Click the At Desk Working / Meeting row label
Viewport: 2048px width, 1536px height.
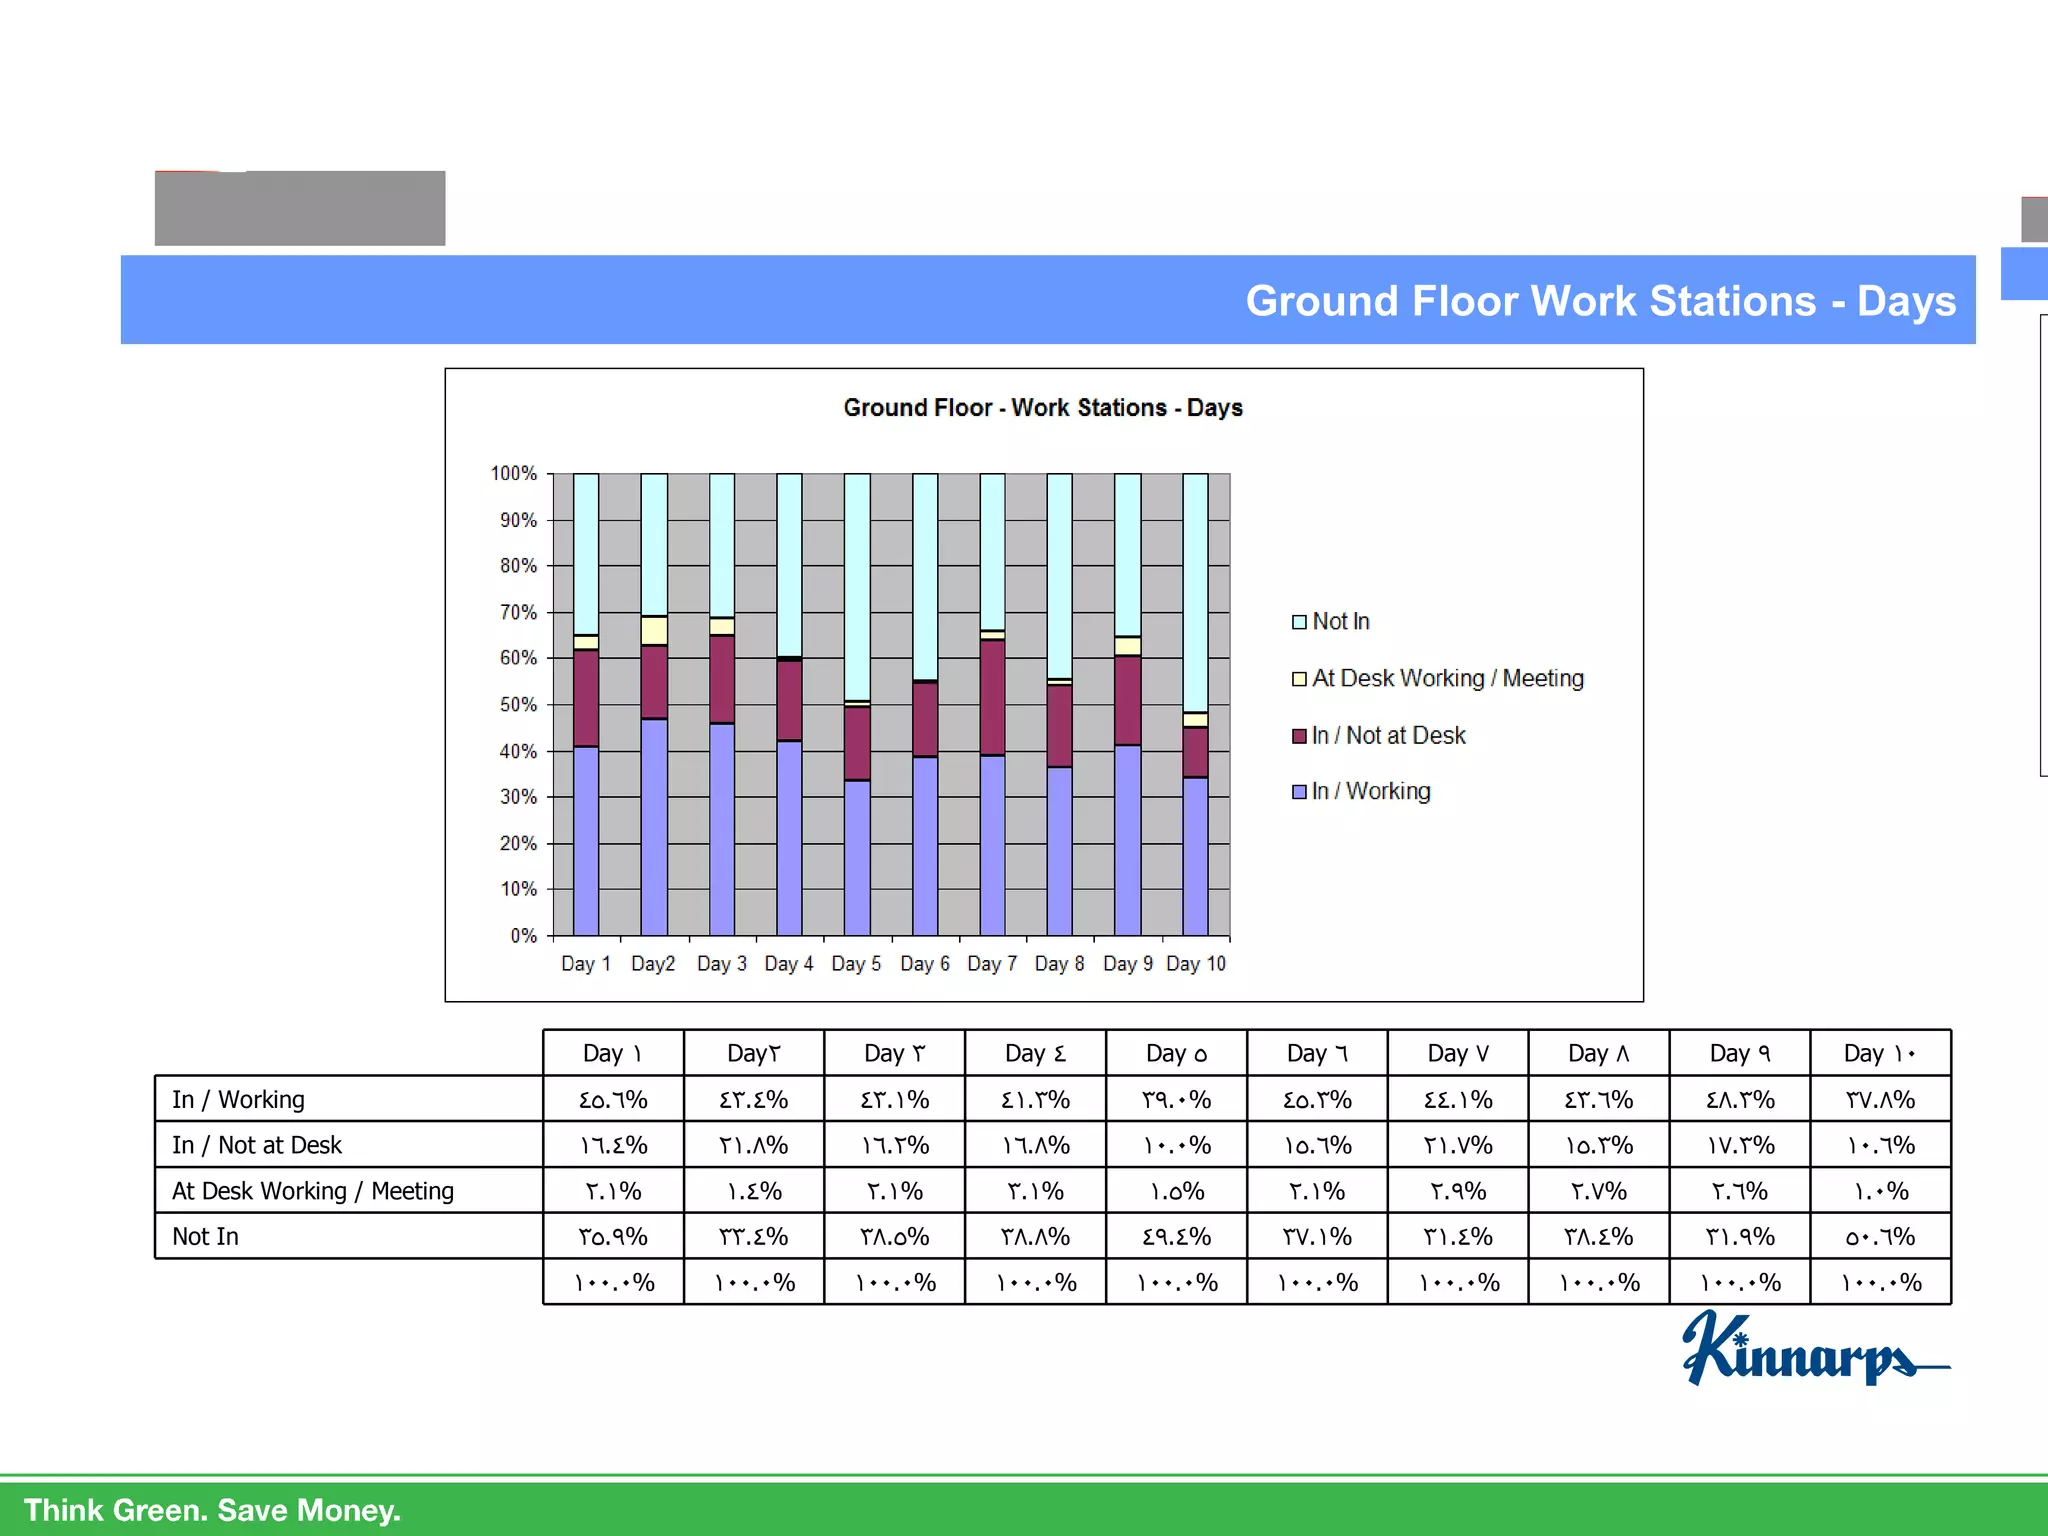pos(312,1191)
